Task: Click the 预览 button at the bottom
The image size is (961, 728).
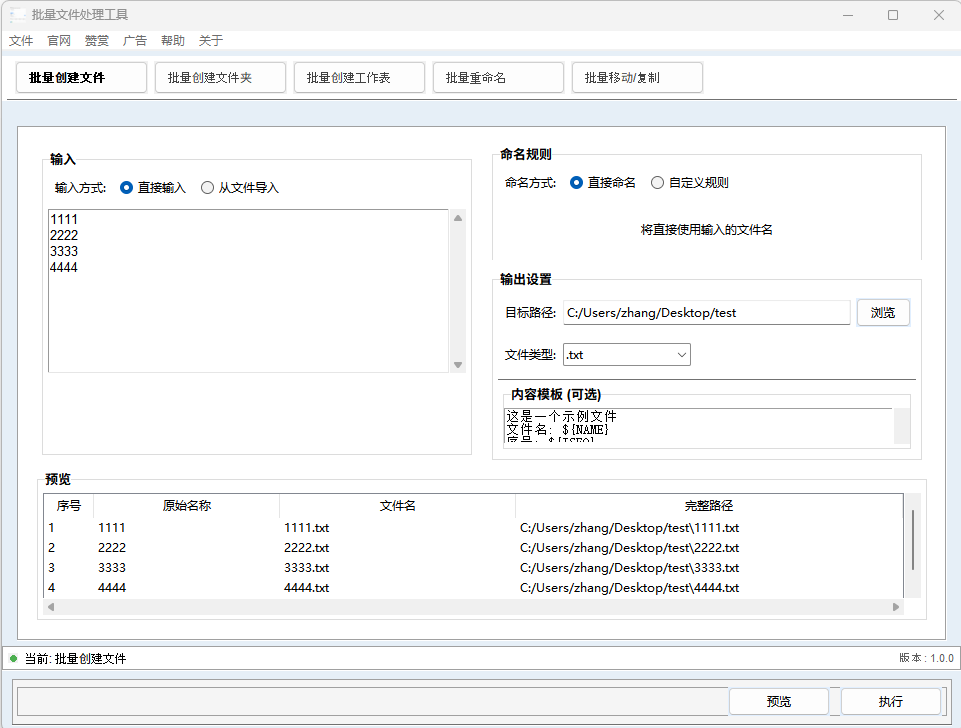Action: (x=778, y=701)
